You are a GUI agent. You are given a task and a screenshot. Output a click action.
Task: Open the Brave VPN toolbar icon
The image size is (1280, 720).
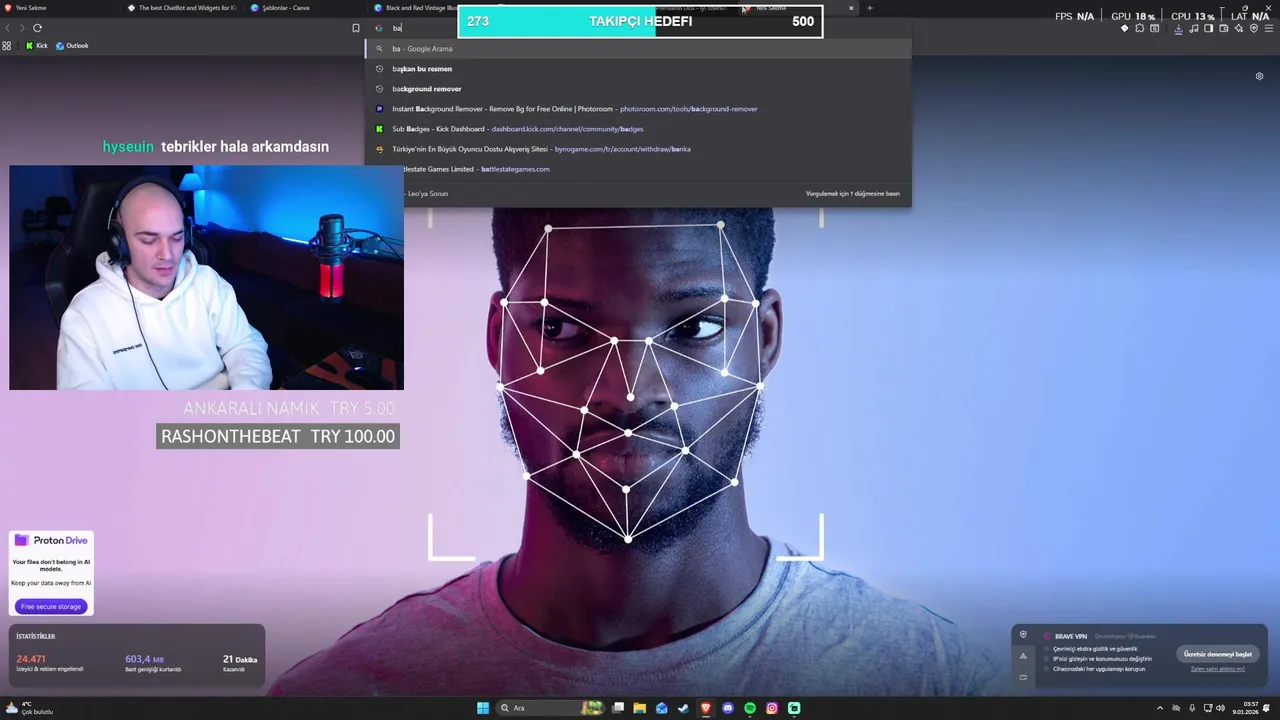pyautogui.click(x=1253, y=28)
